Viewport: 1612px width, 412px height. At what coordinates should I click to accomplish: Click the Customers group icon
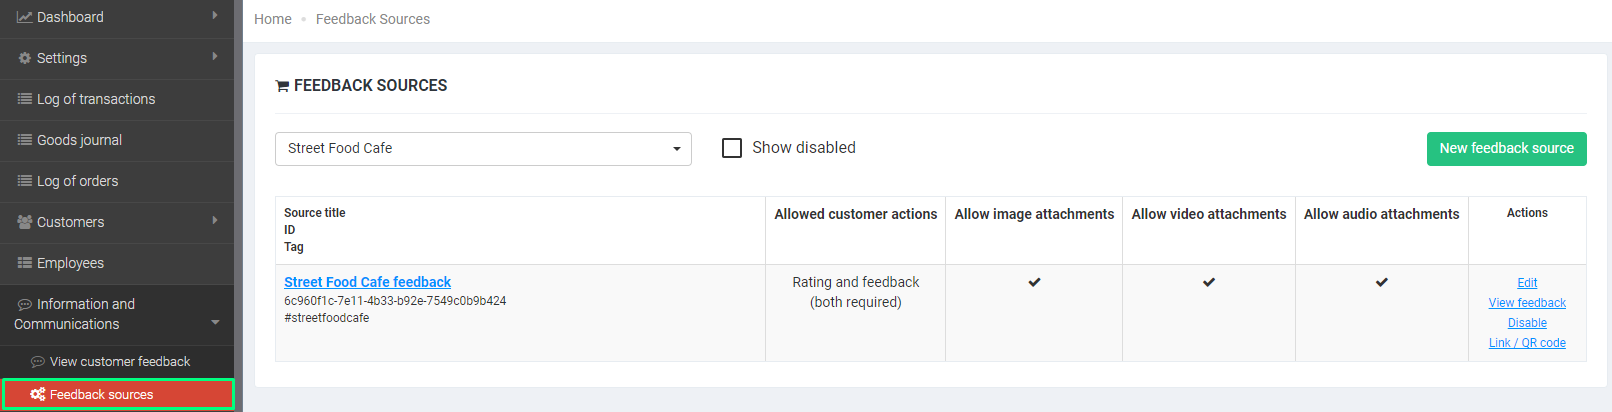[x=25, y=222]
